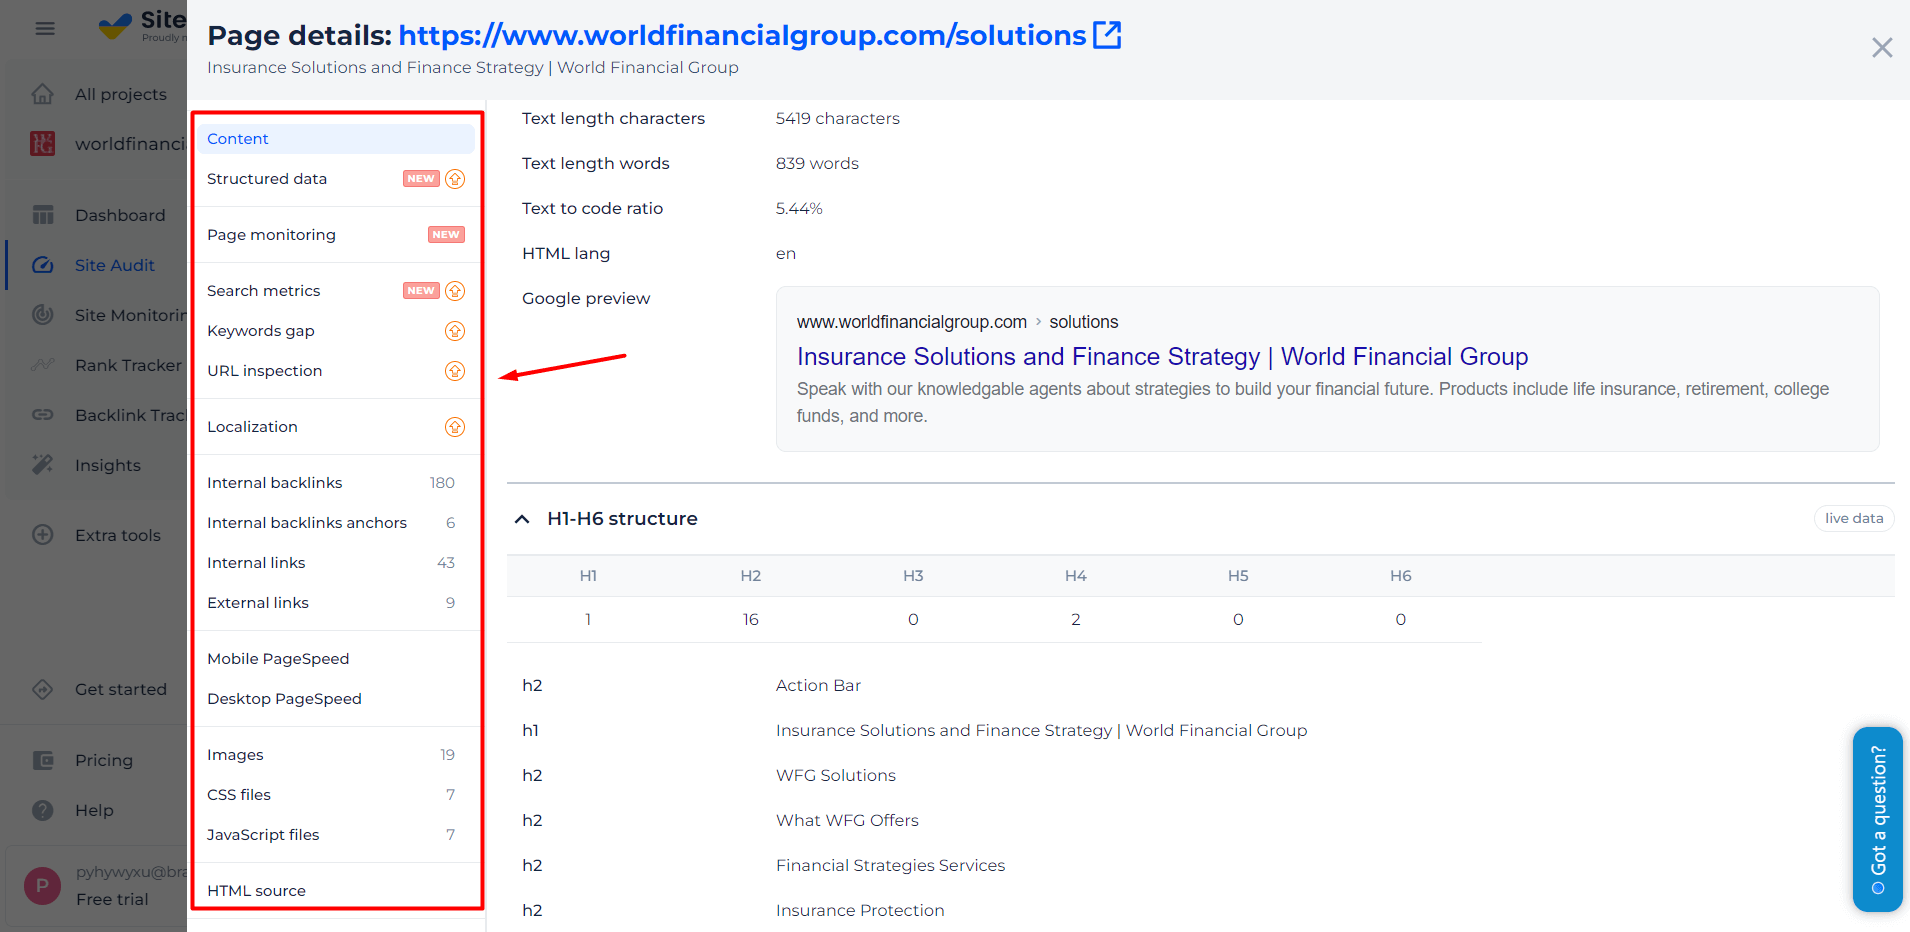Click the Pricing sidebar icon

42,760
